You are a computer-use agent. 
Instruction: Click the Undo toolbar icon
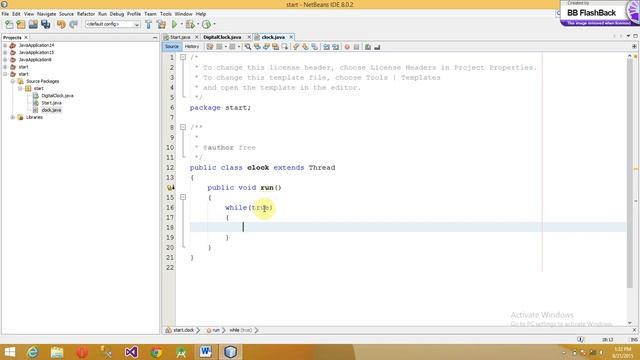[x=61, y=24]
